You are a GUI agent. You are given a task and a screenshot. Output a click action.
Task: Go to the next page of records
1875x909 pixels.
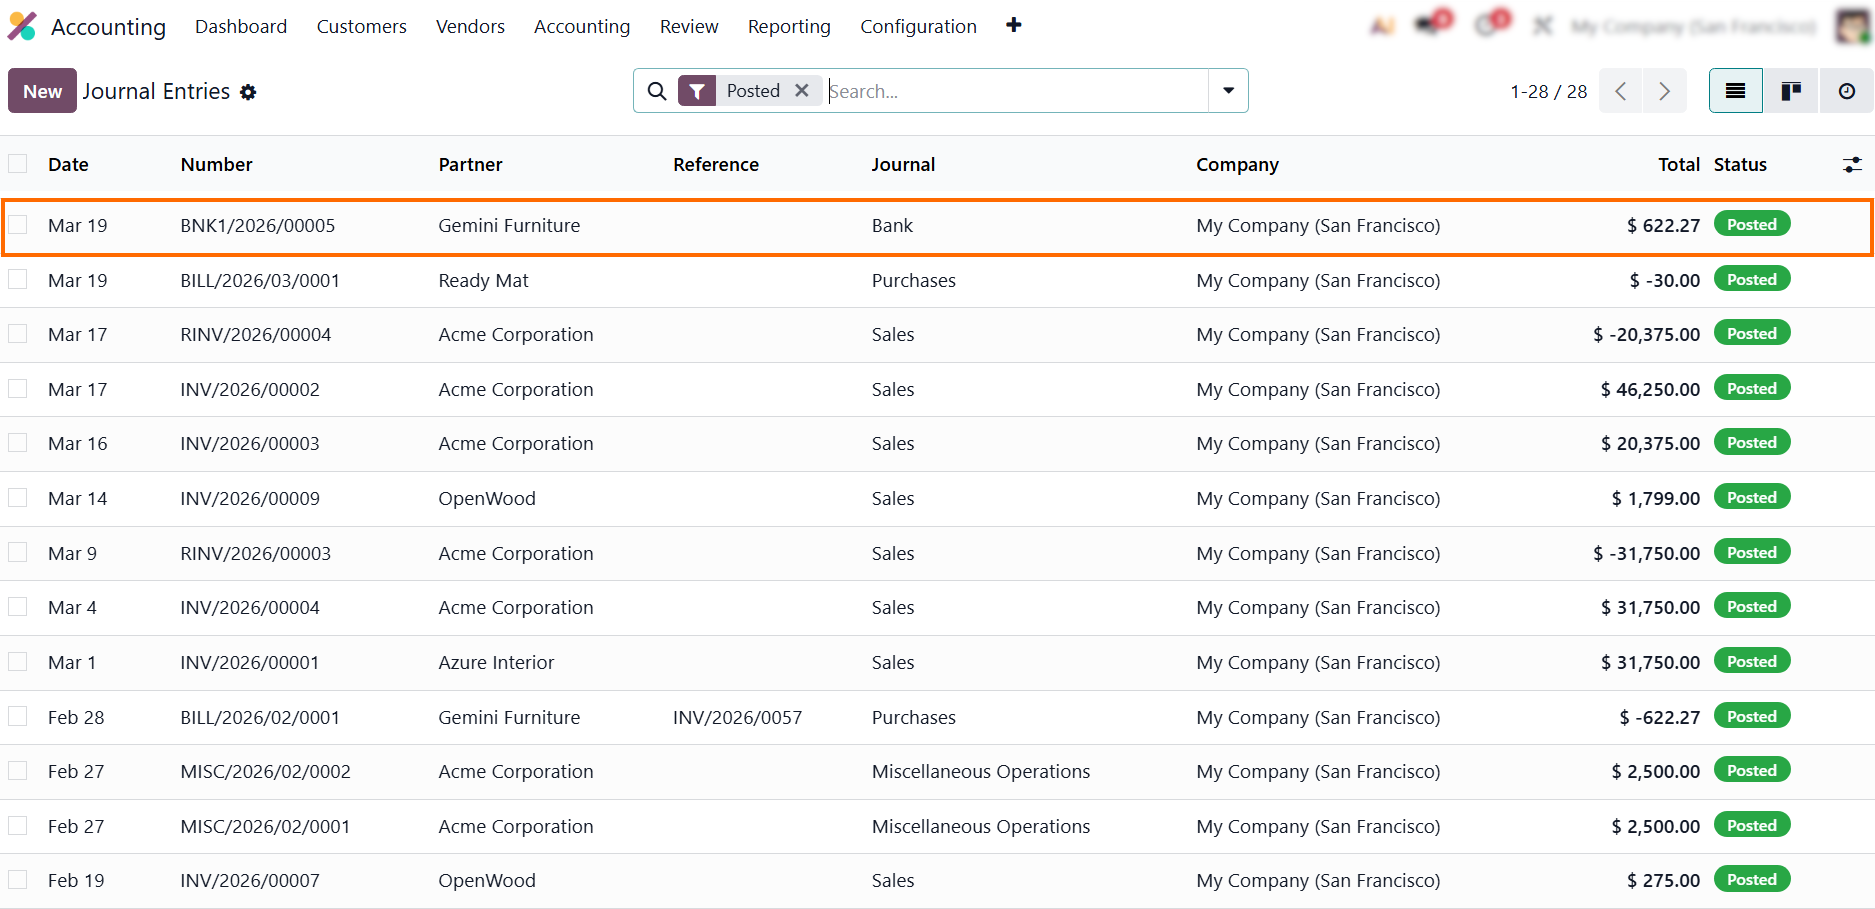point(1664,91)
